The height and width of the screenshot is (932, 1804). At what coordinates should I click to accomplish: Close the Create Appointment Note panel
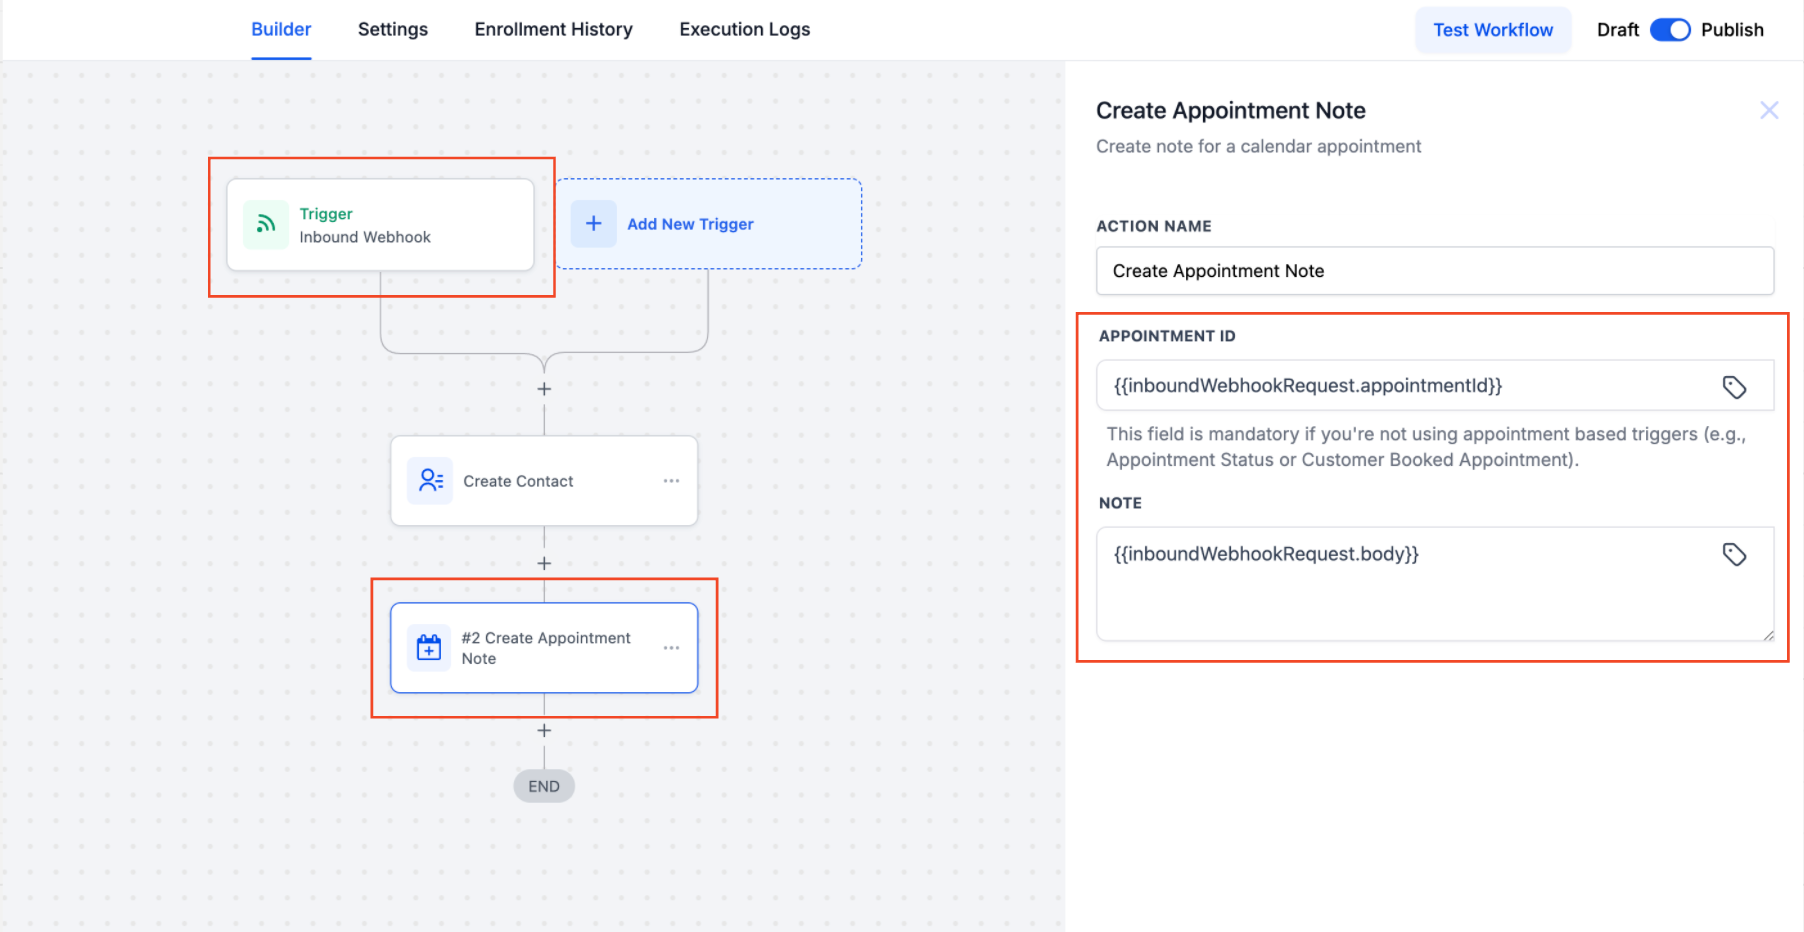pyautogui.click(x=1769, y=110)
